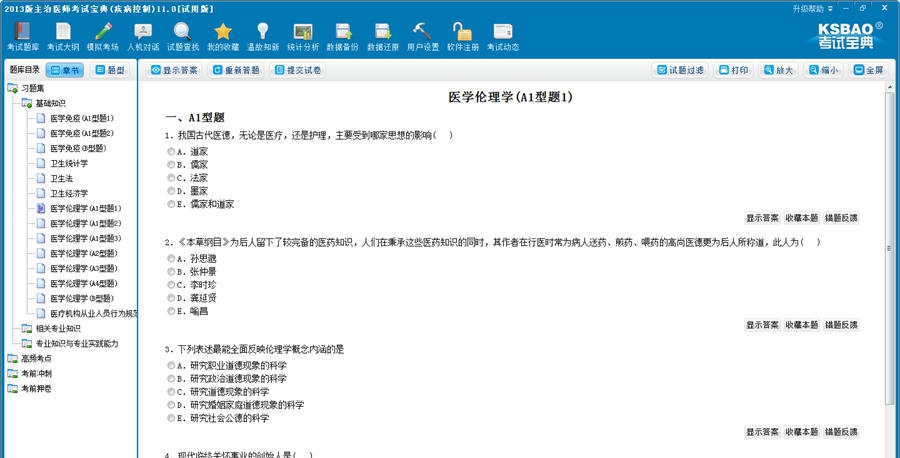Open the 人机对话 dialogue icon

[x=143, y=37]
